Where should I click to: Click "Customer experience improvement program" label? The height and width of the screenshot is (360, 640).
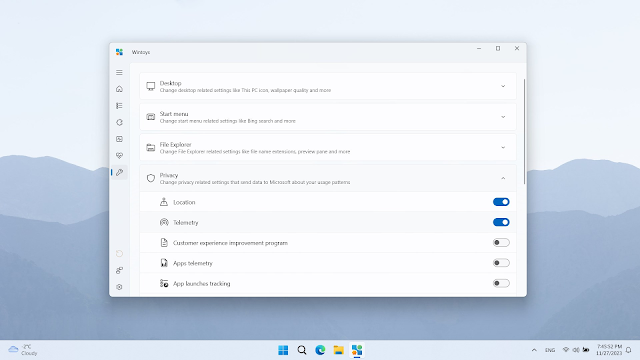click(230, 243)
